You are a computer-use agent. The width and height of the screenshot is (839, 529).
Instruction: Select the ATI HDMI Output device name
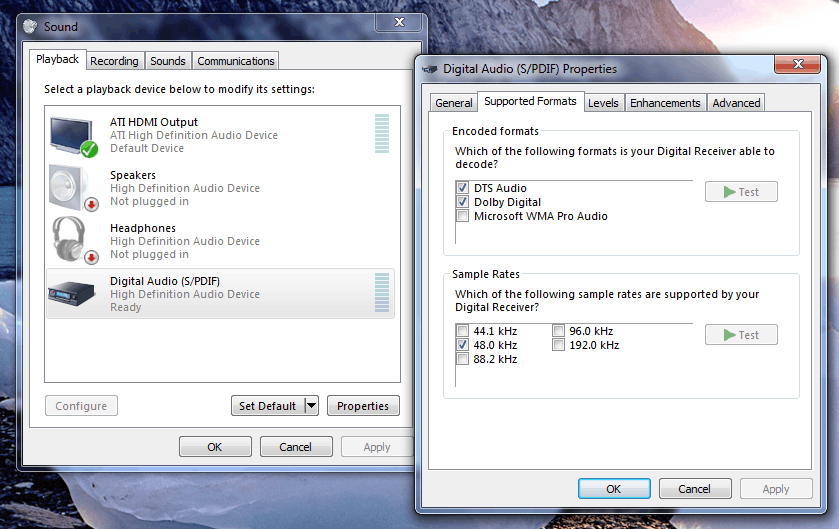coord(154,122)
